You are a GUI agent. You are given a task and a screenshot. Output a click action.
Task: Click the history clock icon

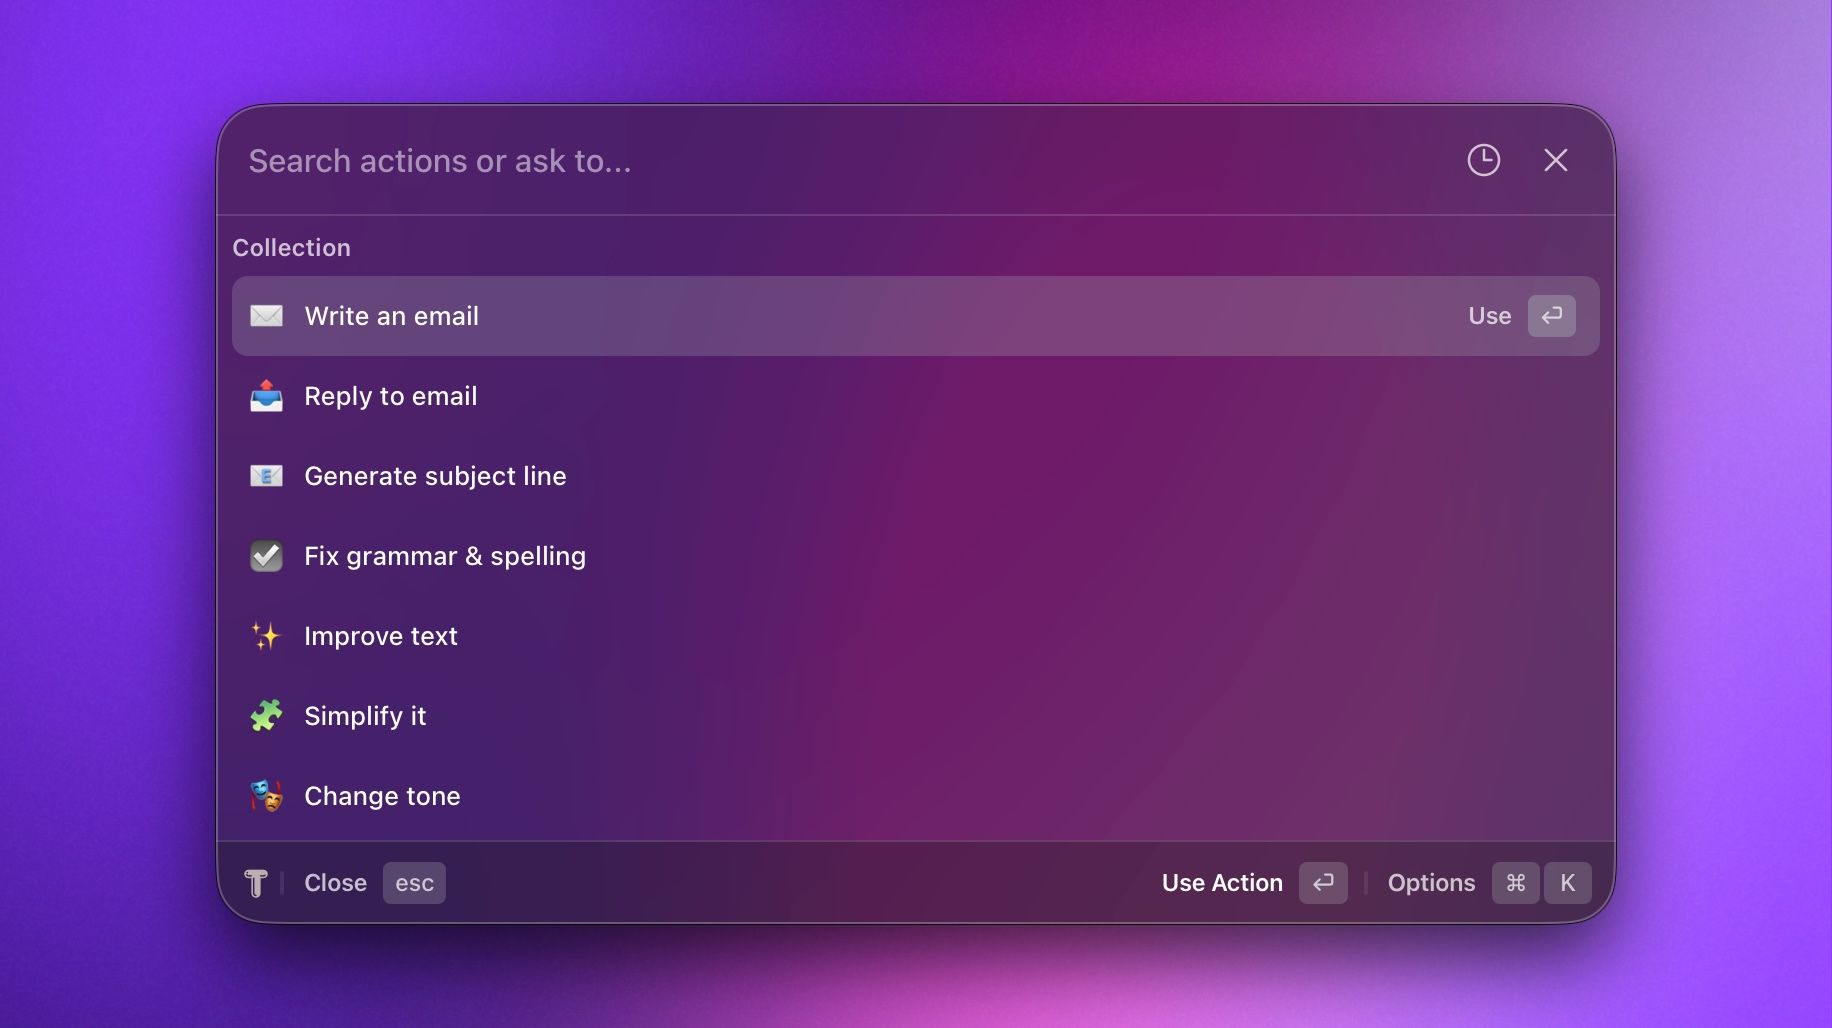[x=1483, y=160]
